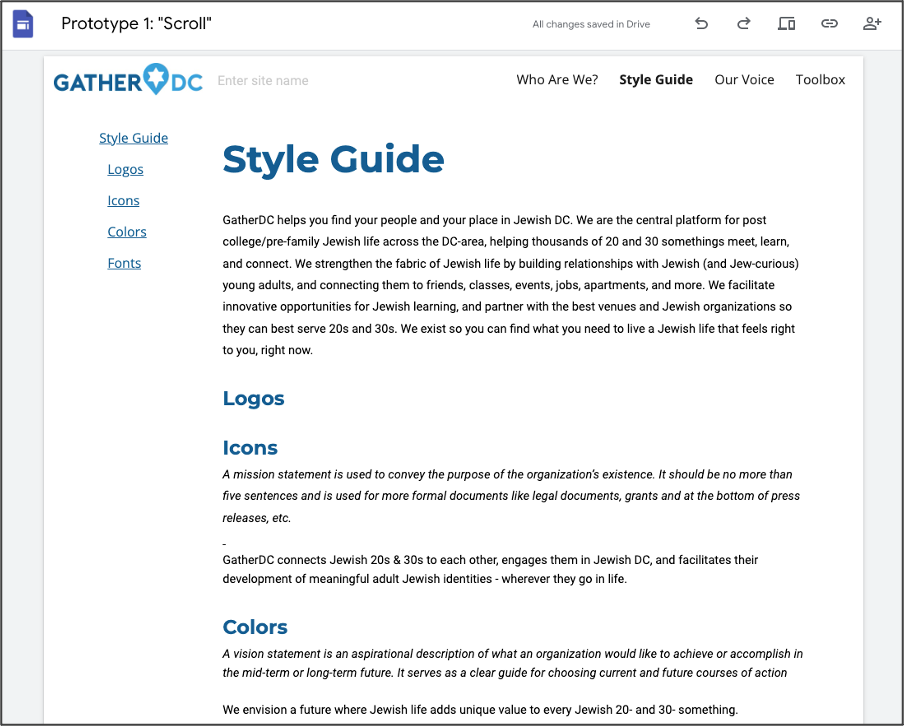The image size is (904, 726).
Task: Click the italic text 'A mission statement is used'
Action: (511, 496)
